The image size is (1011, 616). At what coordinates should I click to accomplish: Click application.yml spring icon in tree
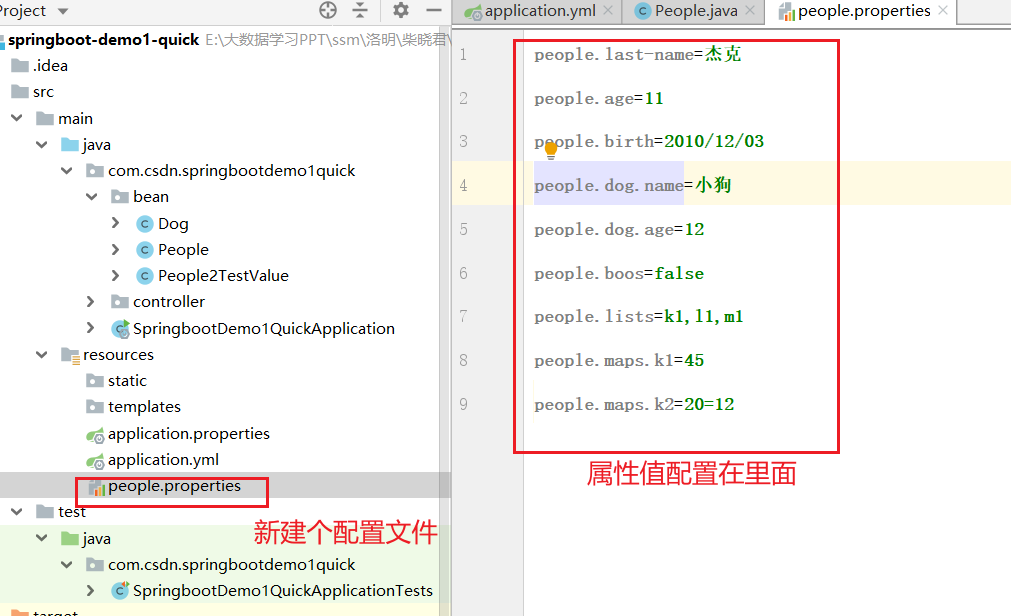(x=95, y=461)
